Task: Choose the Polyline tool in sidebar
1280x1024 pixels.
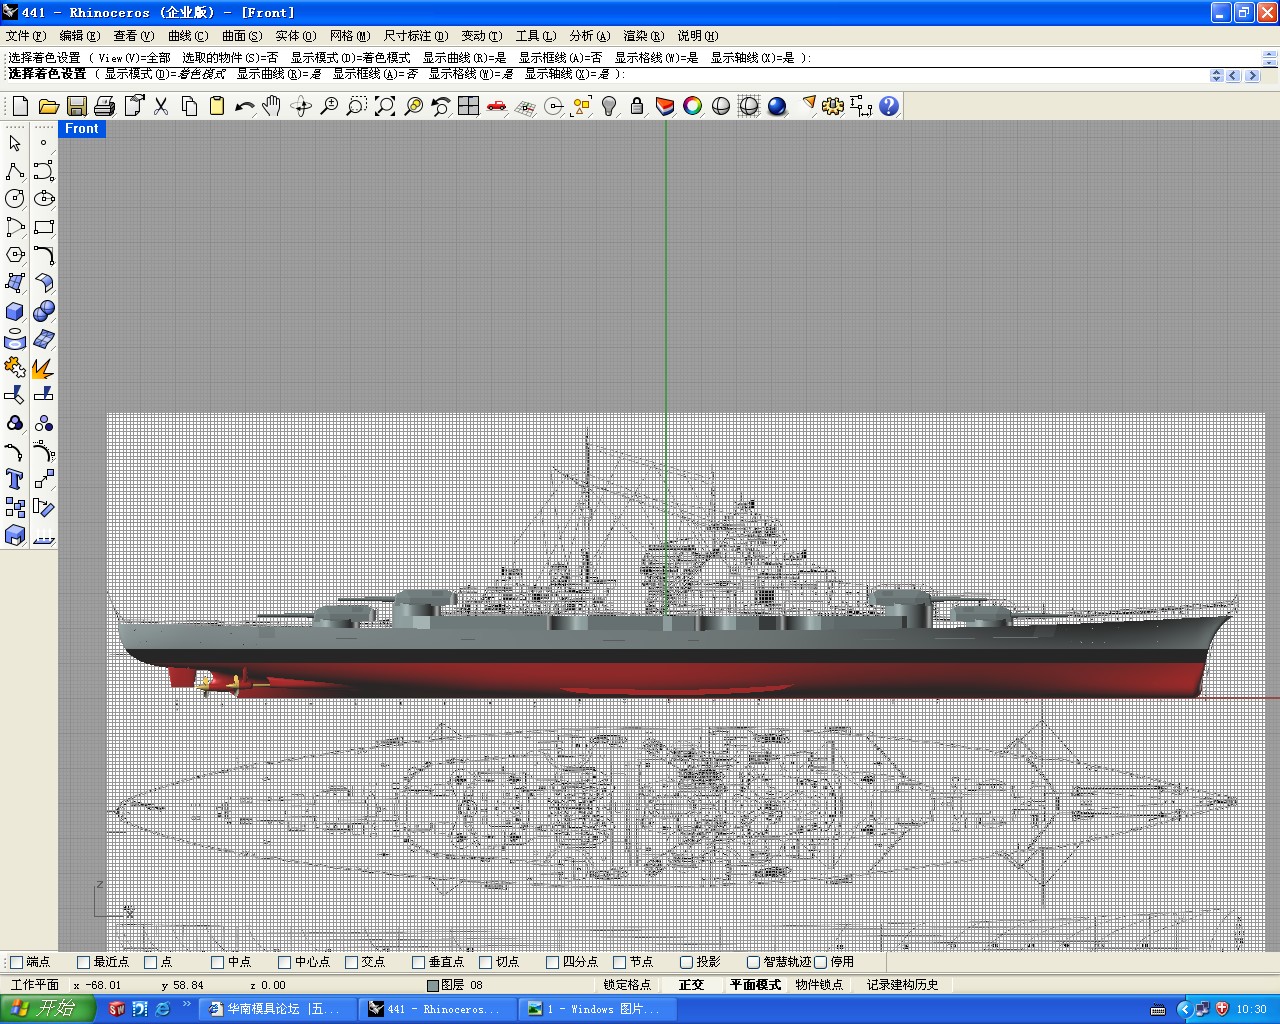Action: [x=15, y=171]
